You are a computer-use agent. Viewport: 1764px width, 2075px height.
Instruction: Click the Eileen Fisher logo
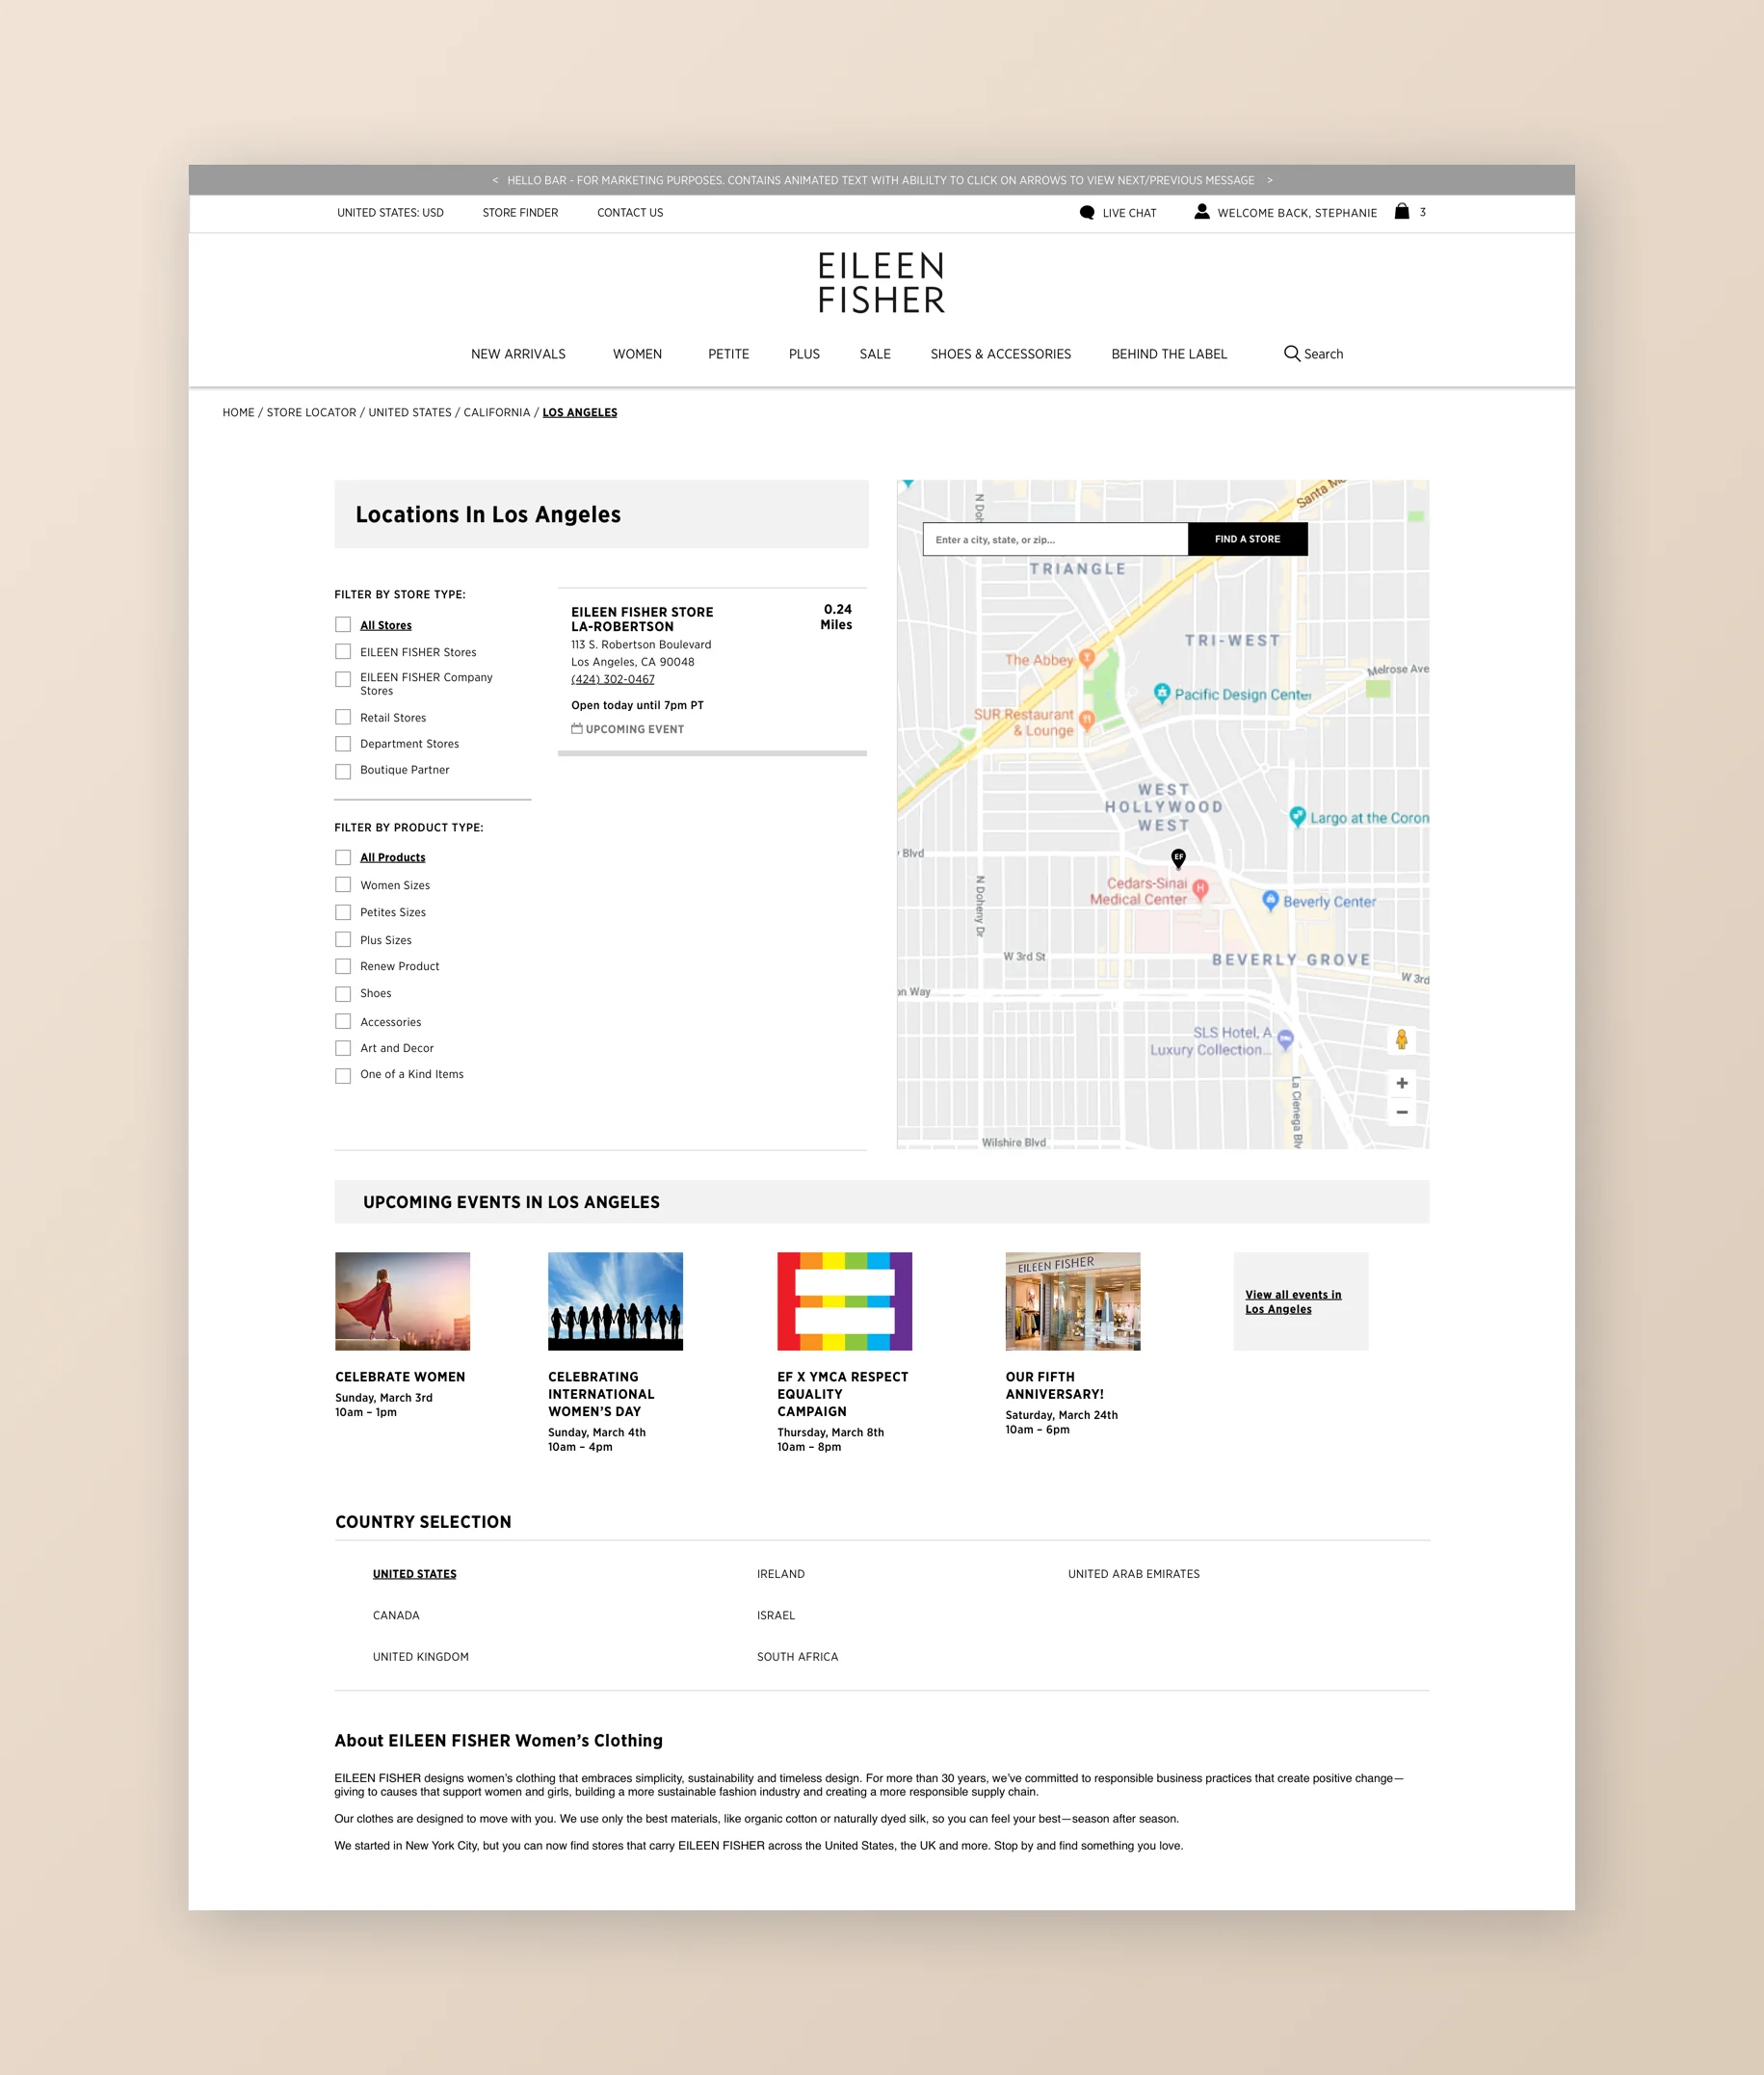[881, 282]
